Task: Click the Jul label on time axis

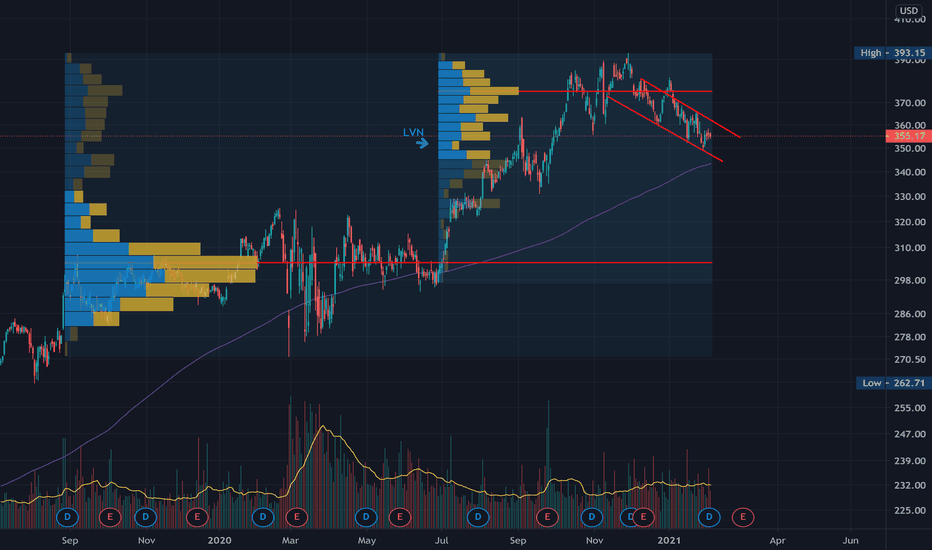Action: [441, 540]
